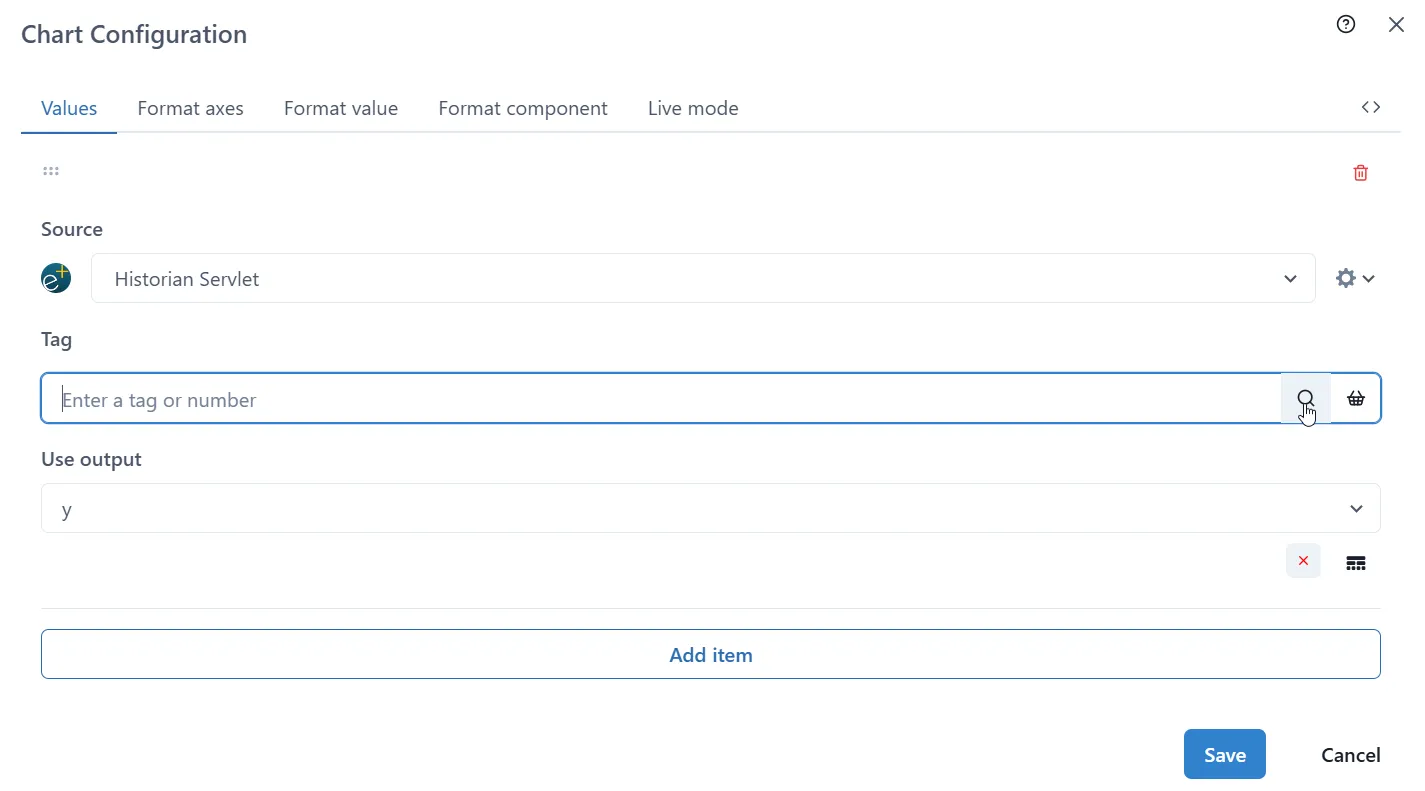The image size is (1425, 791).
Task: Browse tags with the basket icon
Action: point(1356,398)
